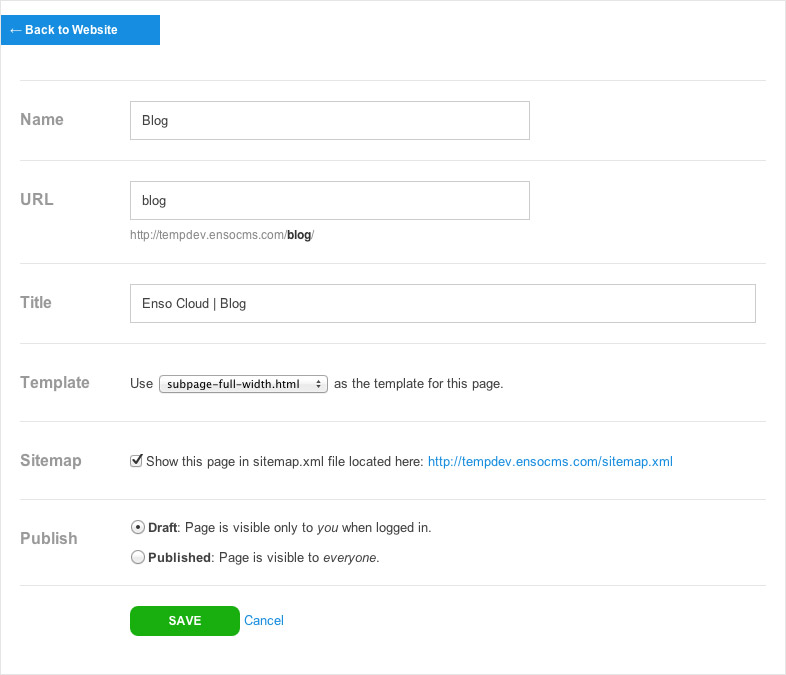
Task: Open the tempdev.ensocms.com/sitemap.xml link
Action: point(550,462)
